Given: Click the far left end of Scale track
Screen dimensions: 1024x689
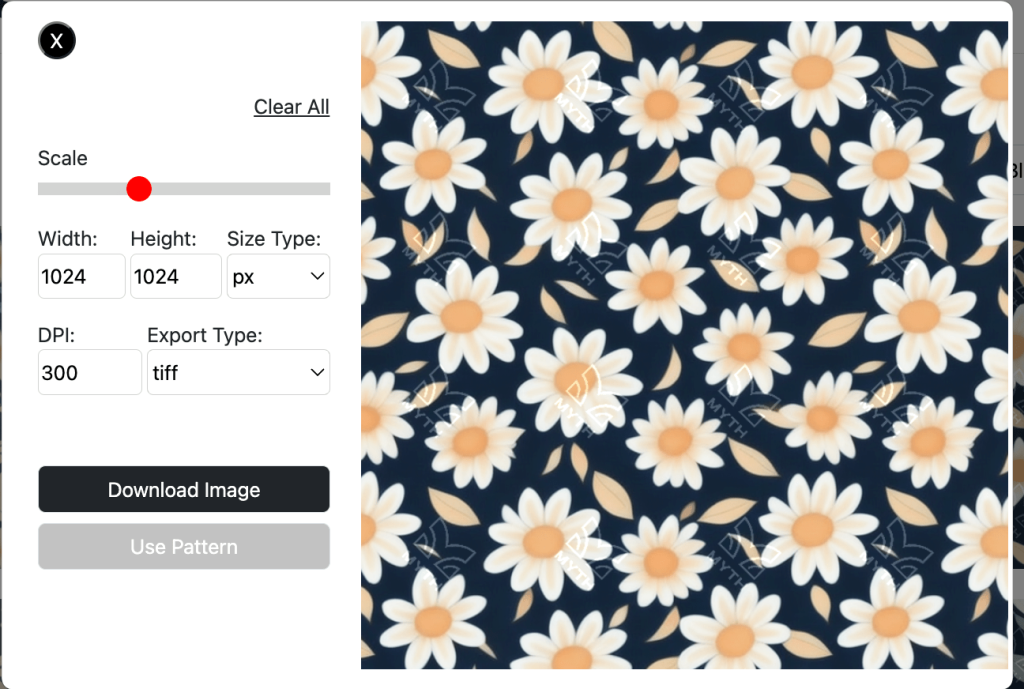Looking at the screenshot, I should pos(41,189).
